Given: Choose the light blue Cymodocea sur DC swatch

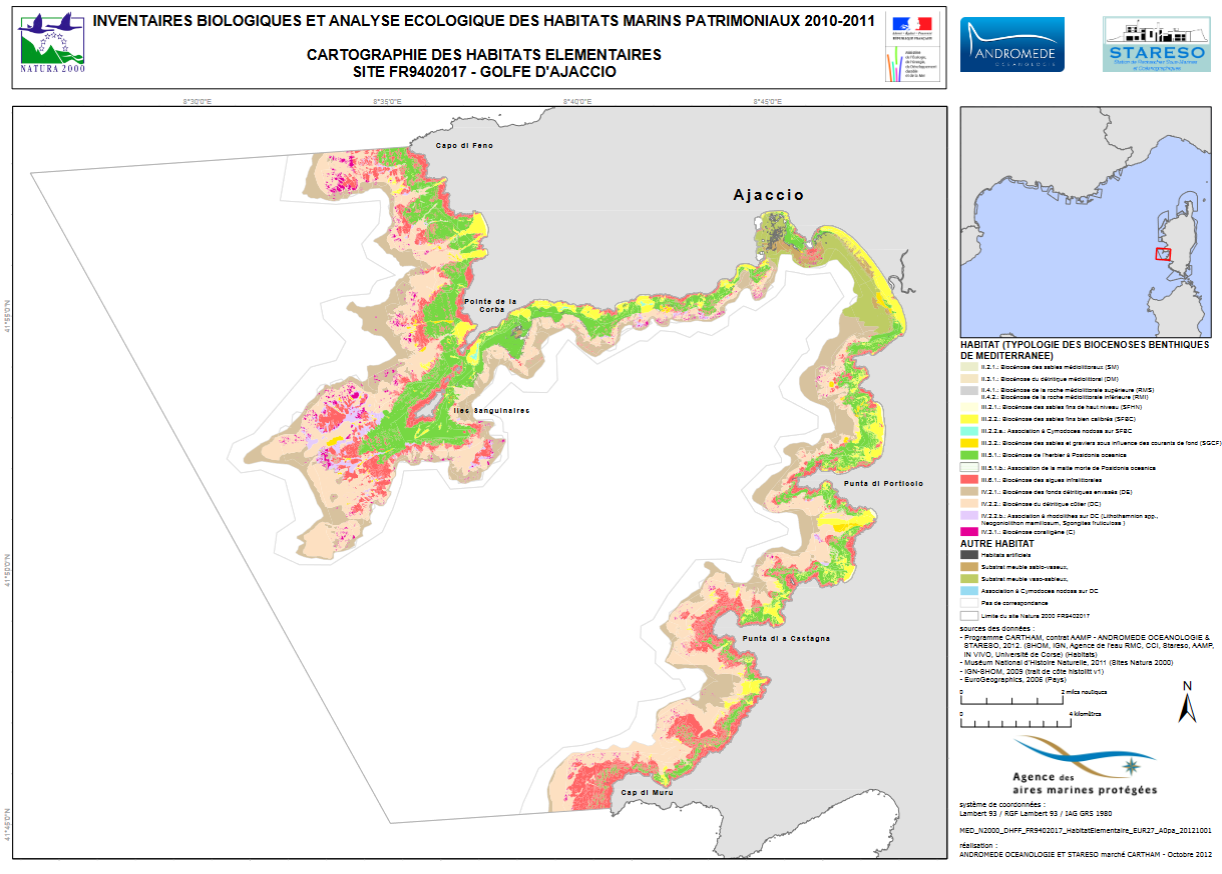Looking at the screenshot, I should pyautogui.click(x=967, y=591).
